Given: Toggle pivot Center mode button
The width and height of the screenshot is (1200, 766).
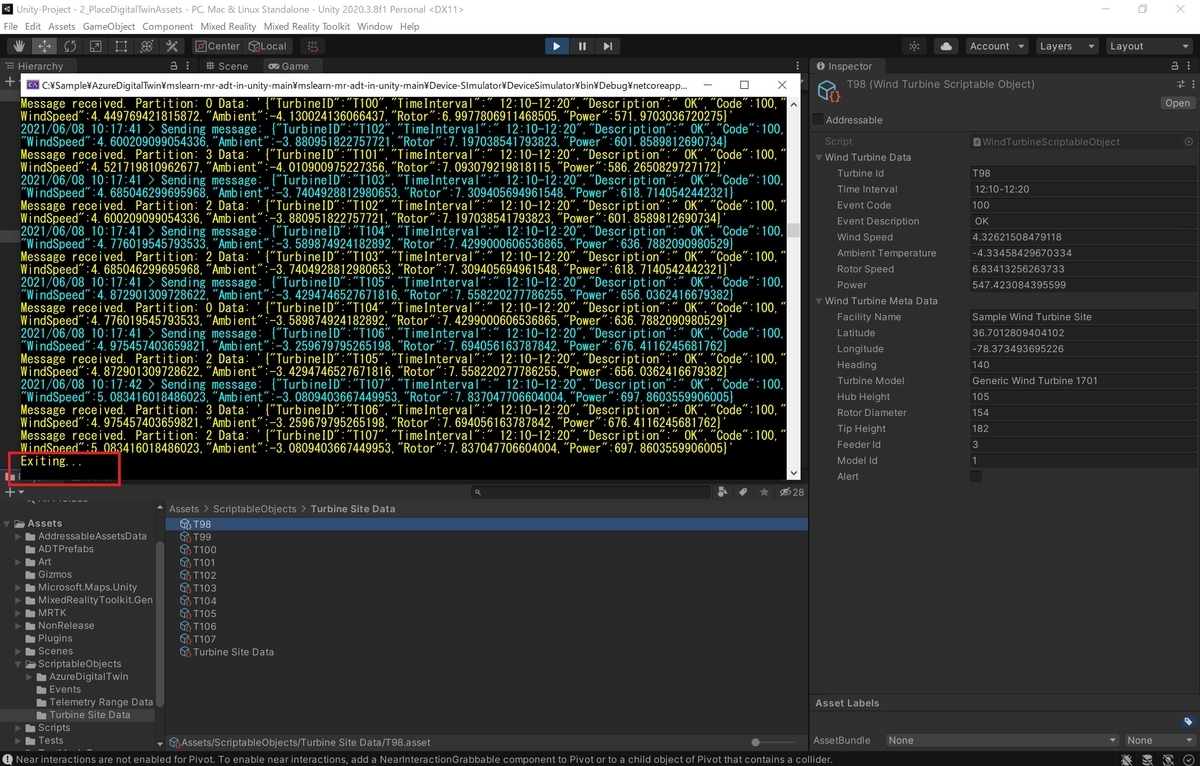Looking at the screenshot, I should [x=218, y=46].
